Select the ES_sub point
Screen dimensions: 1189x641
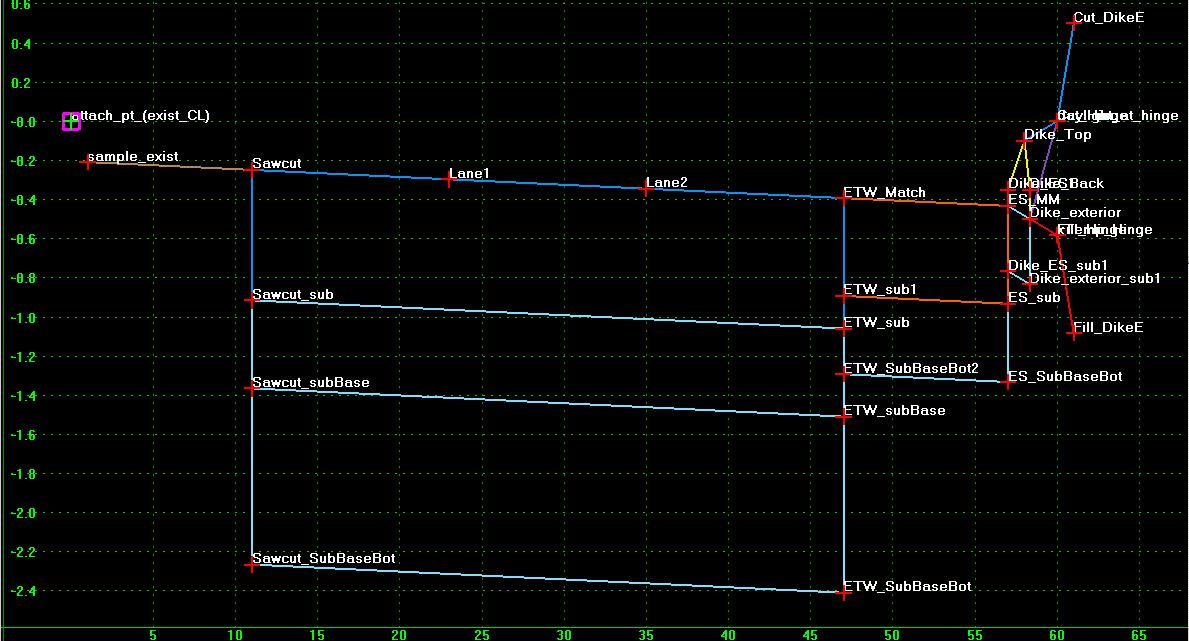tap(1008, 304)
